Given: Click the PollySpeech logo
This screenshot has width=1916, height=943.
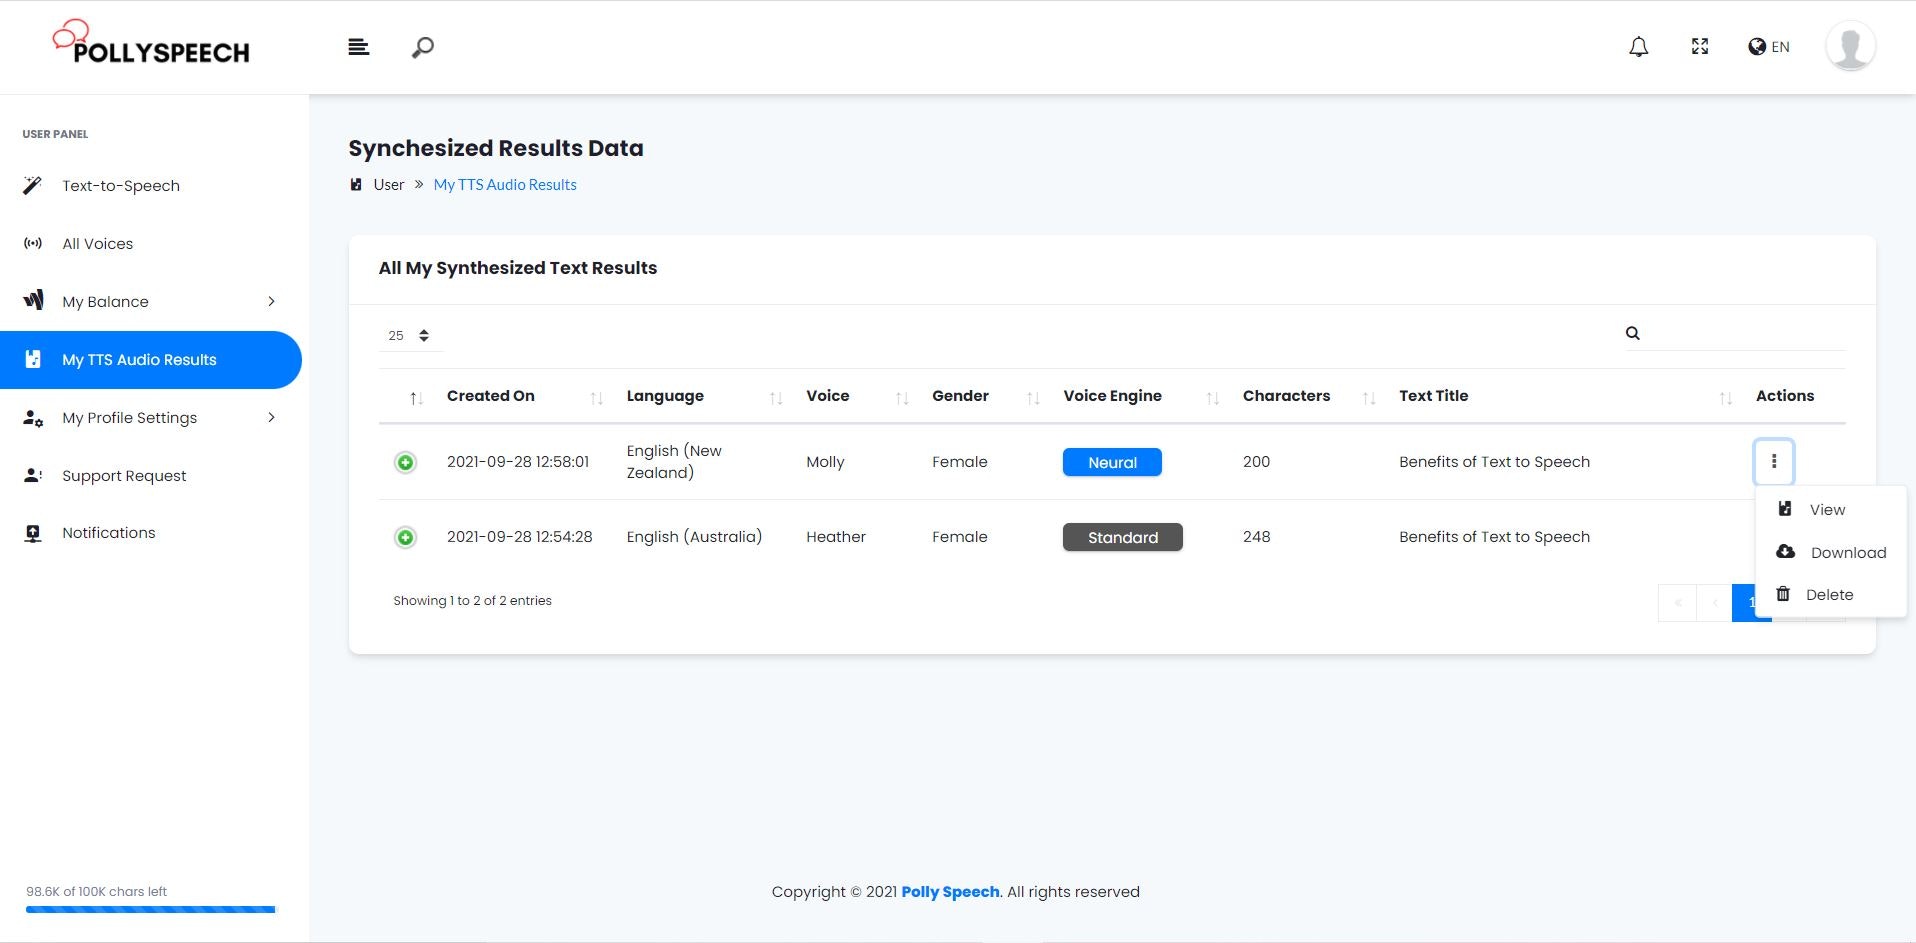Looking at the screenshot, I should pos(151,43).
